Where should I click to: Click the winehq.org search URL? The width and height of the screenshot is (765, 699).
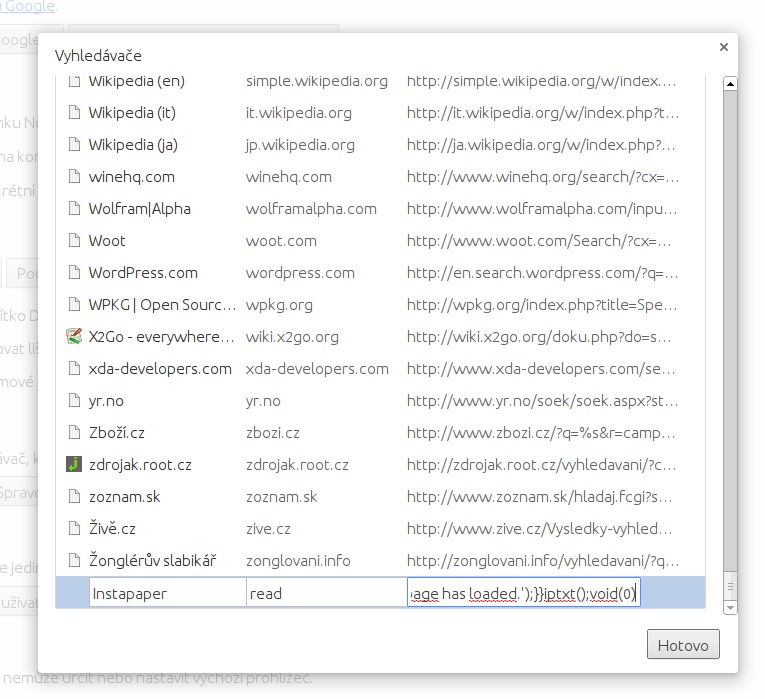point(543,177)
